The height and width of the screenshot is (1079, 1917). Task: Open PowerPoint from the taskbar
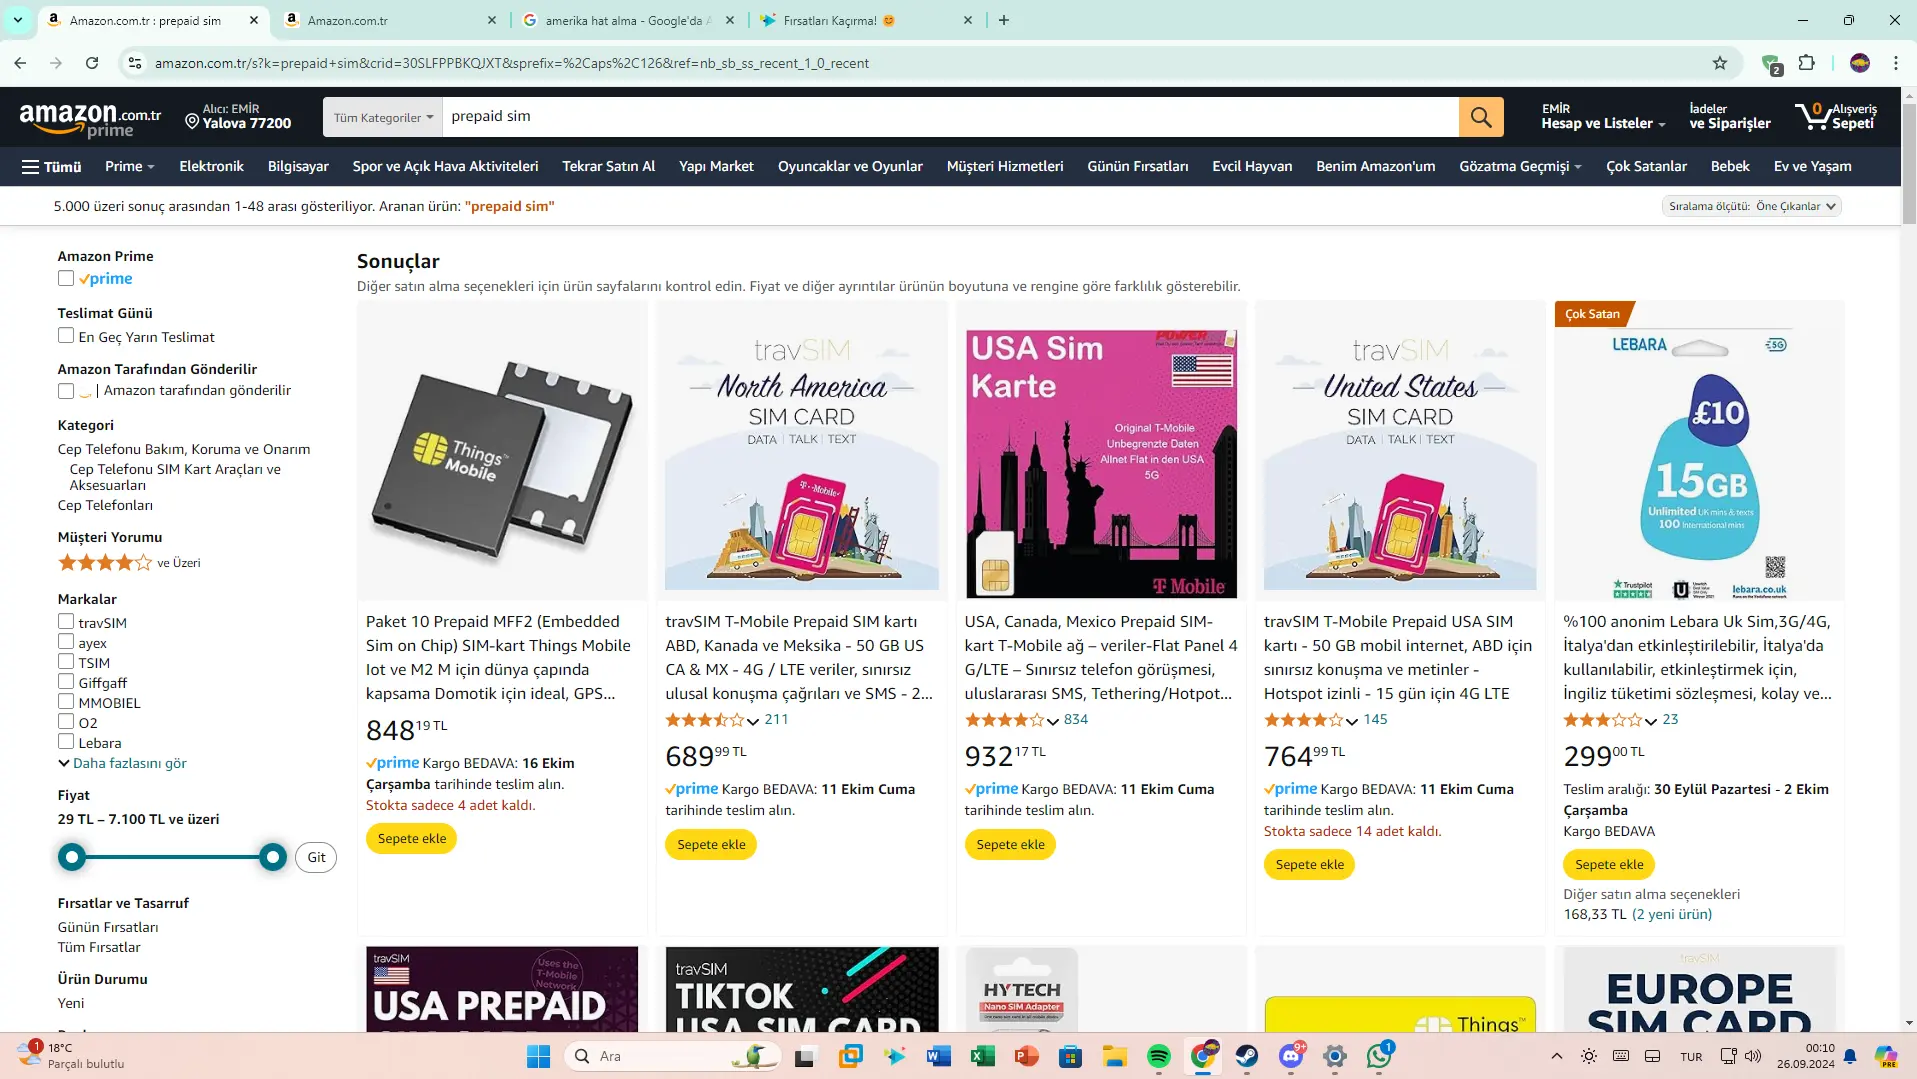pos(1026,1056)
